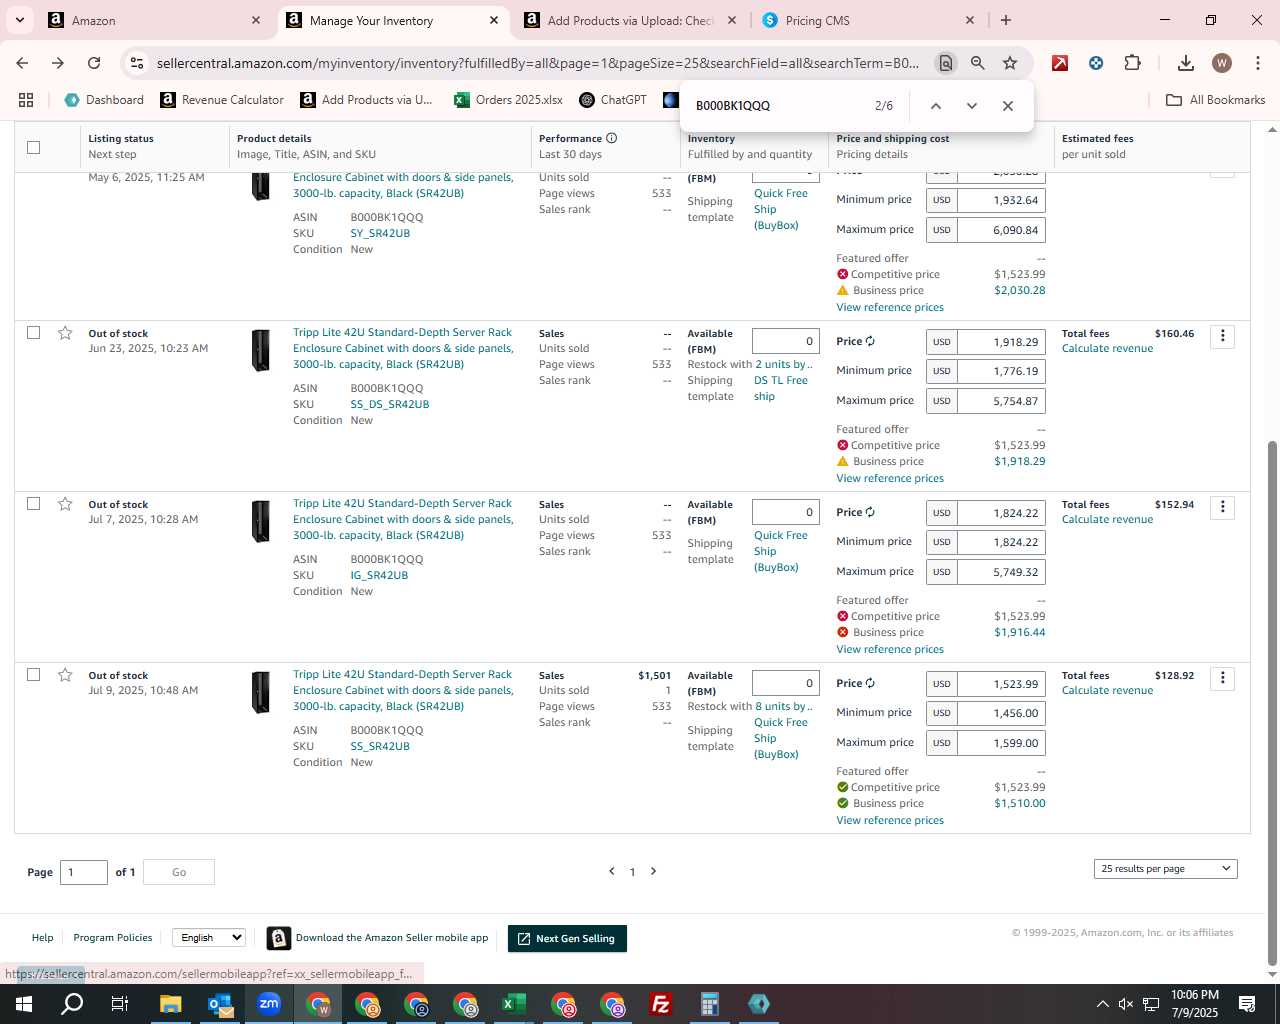Click Calculate revenue for $160.46 fees row

pos(1107,348)
